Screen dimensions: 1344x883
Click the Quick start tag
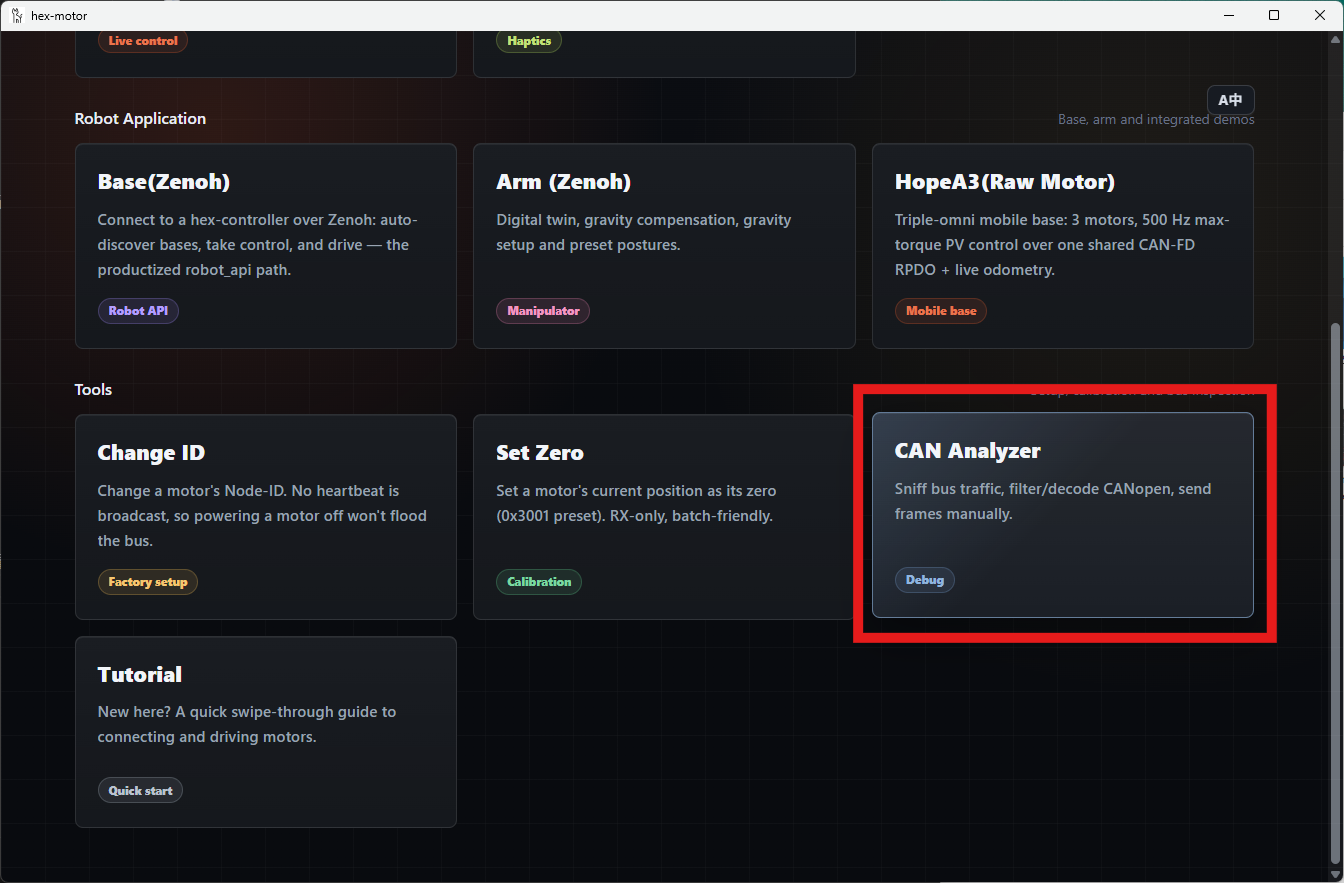point(140,791)
